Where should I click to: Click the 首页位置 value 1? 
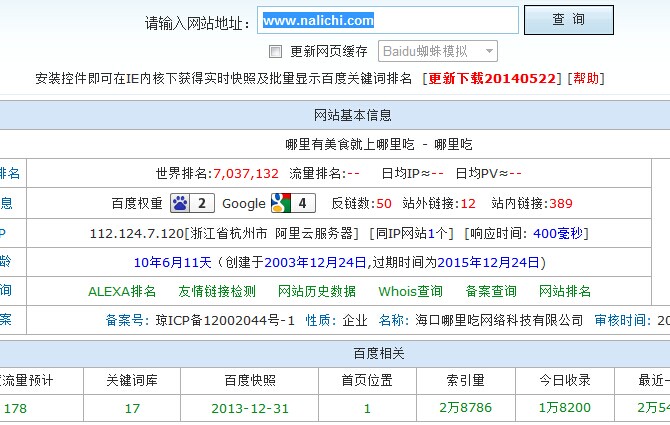pyautogui.click(x=367, y=409)
